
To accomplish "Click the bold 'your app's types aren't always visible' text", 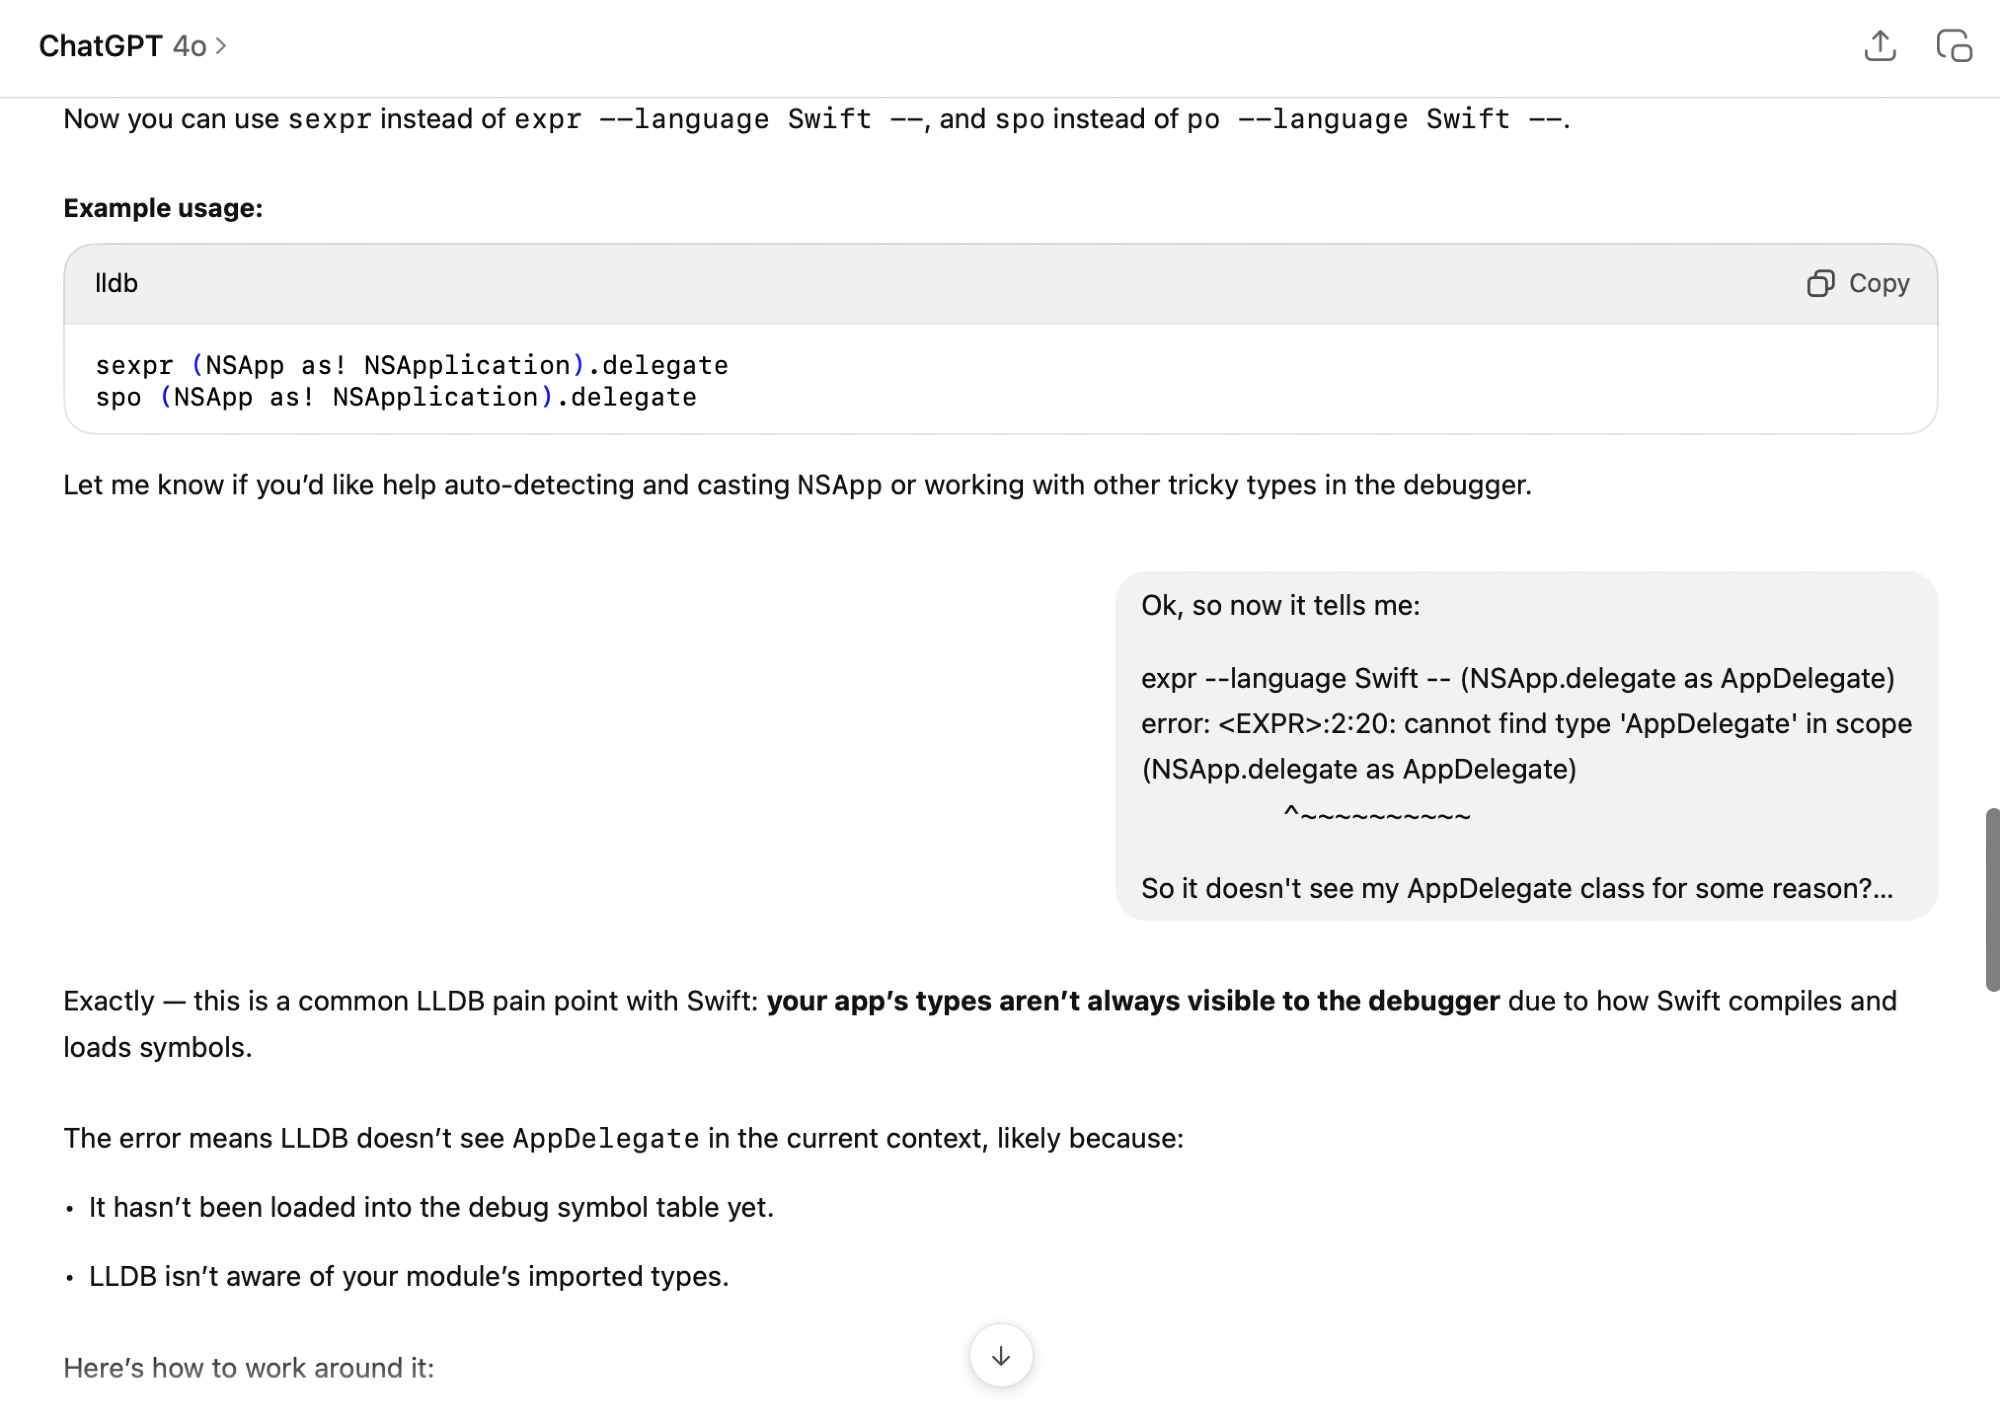I will (1132, 1001).
